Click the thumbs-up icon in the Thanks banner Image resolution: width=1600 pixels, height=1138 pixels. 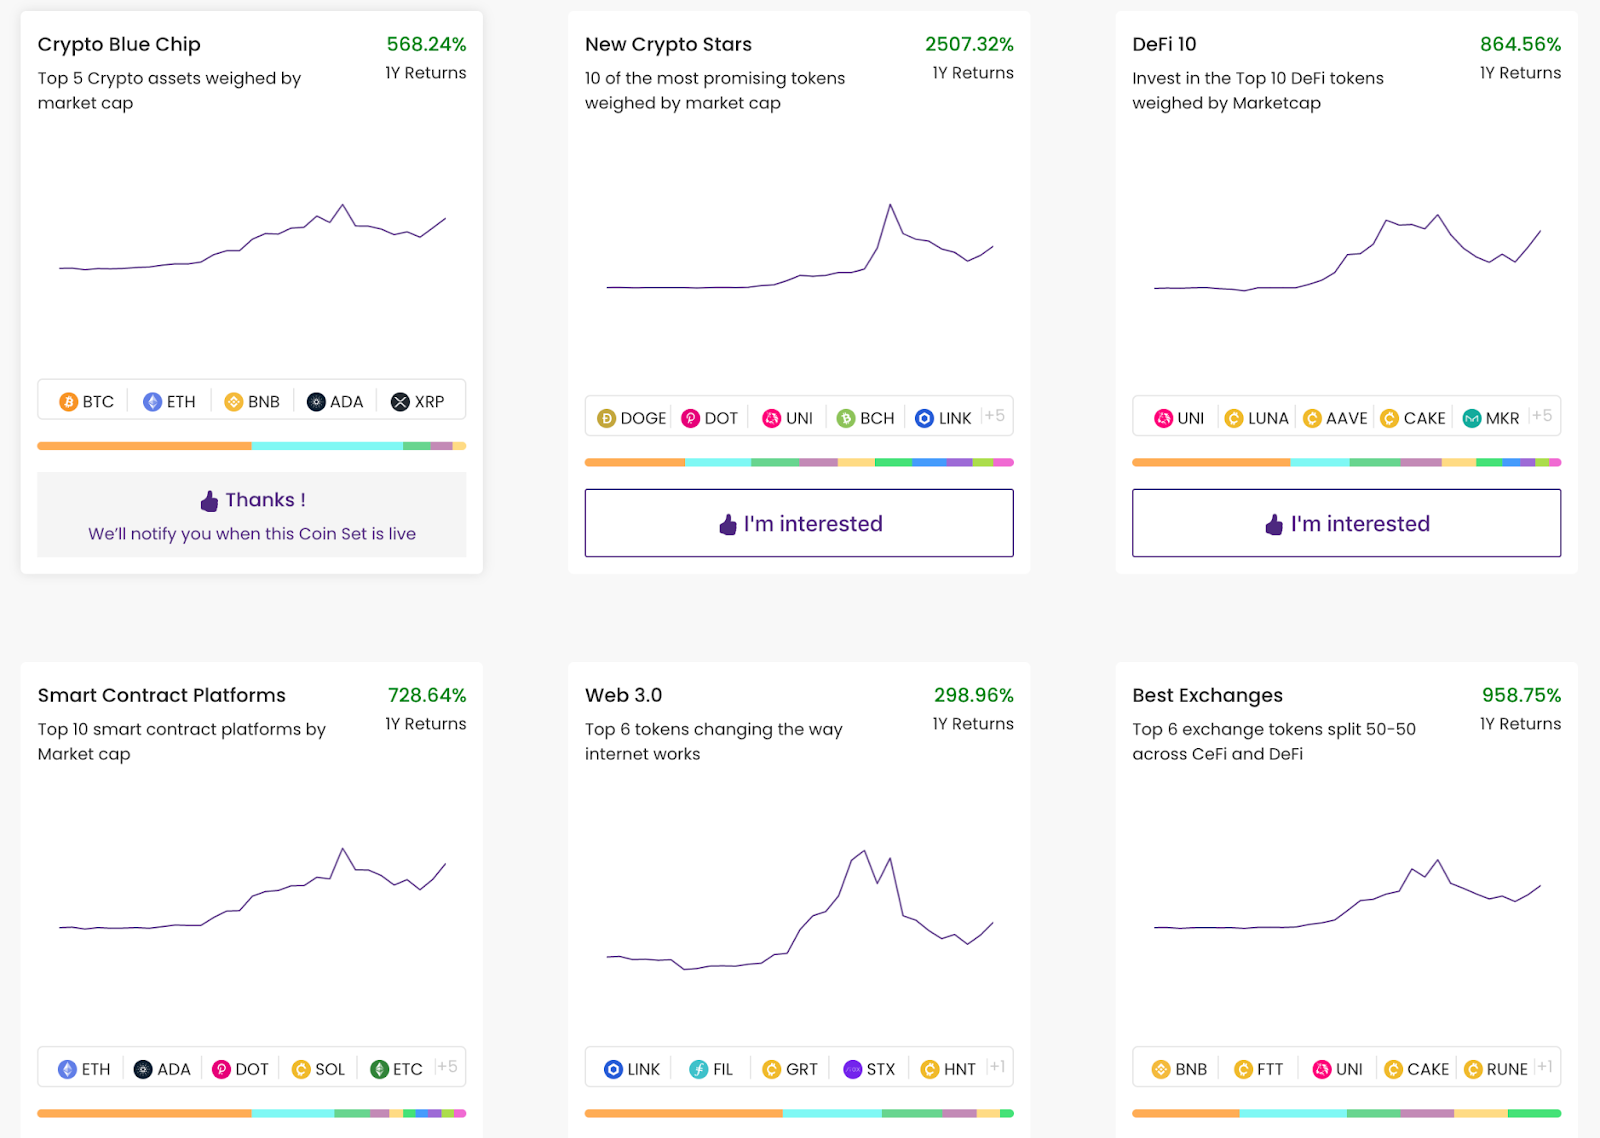pyautogui.click(x=209, y=501)
